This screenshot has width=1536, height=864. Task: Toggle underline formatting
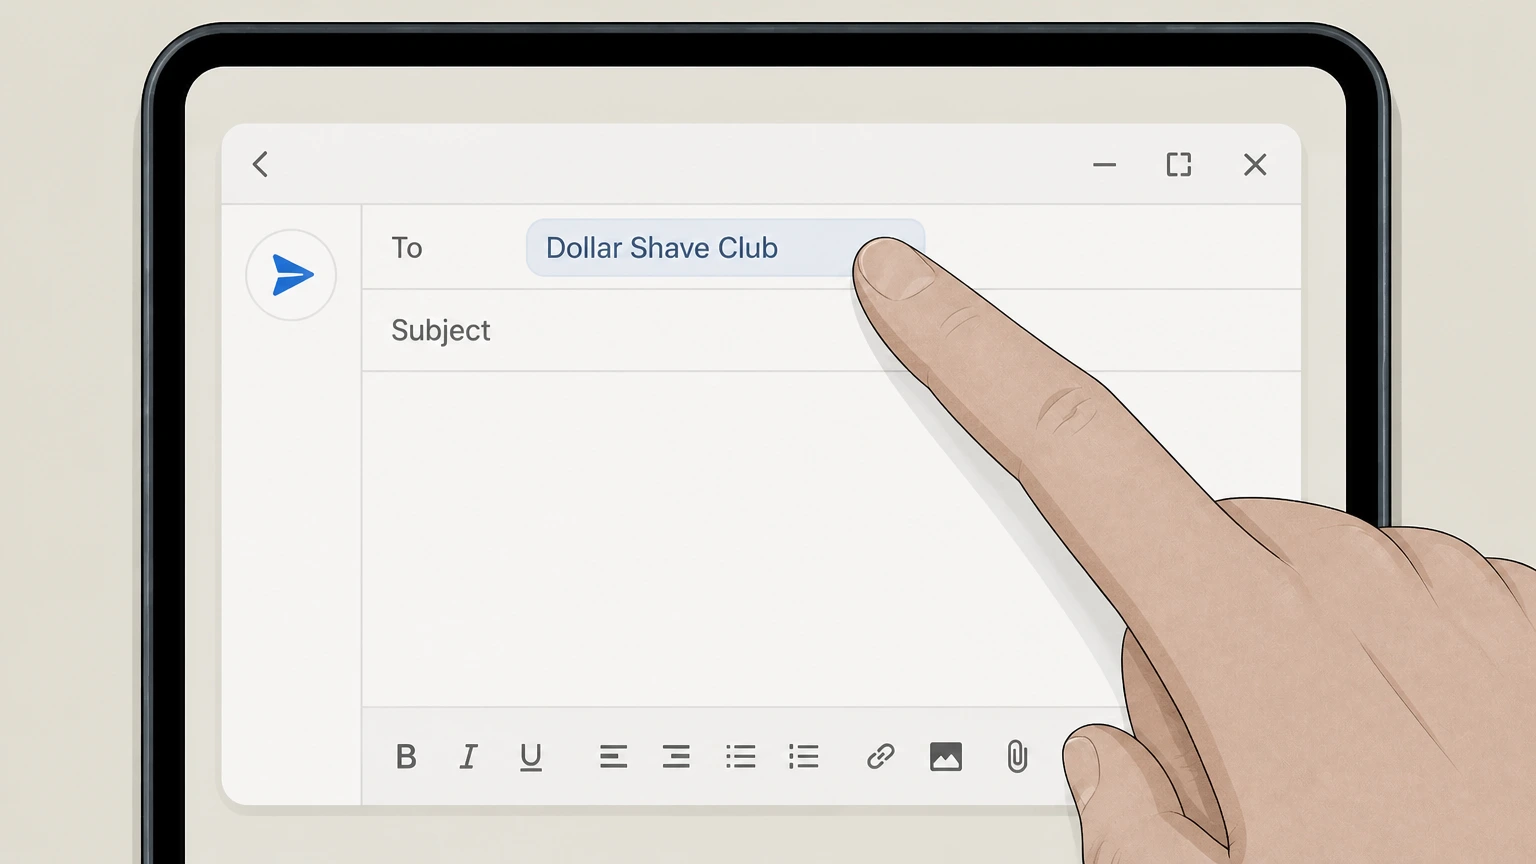(x=531, y=757)
